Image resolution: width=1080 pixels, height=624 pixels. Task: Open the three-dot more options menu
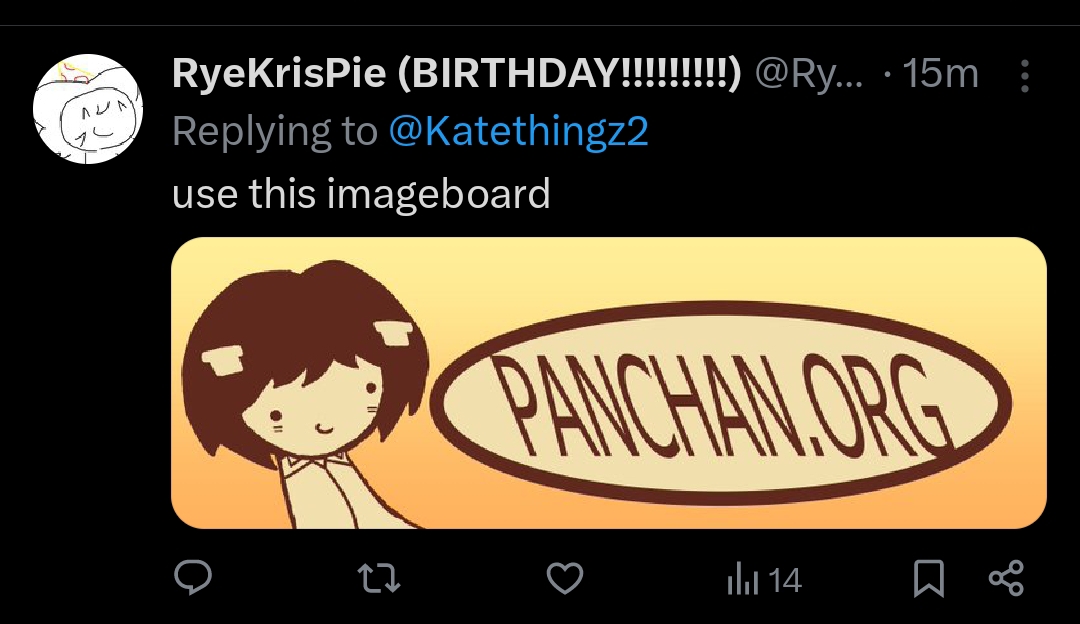pyautogui.click(x=1024, y=75)
